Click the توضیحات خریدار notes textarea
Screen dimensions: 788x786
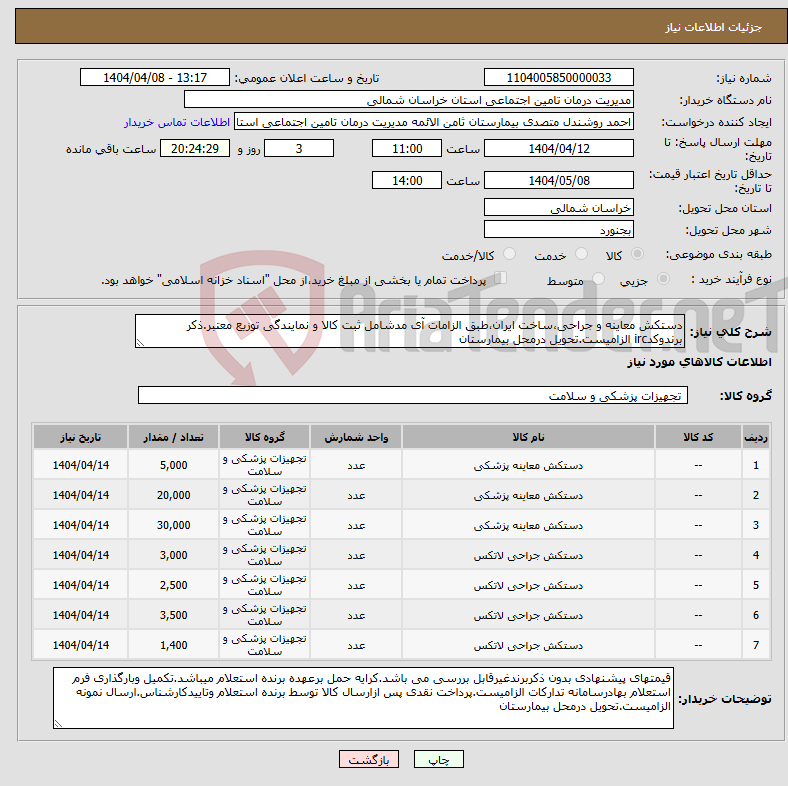(363, 698)
